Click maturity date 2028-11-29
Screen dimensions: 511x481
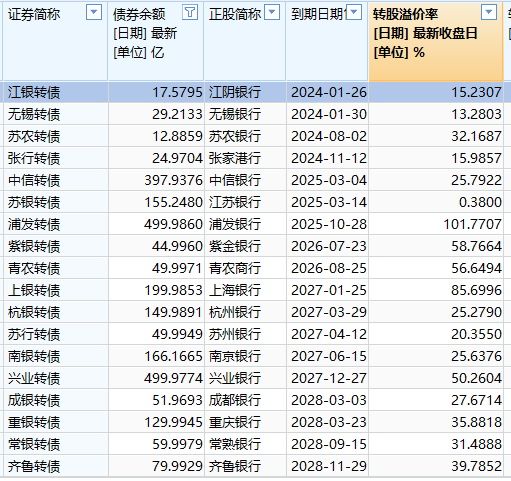[x=328, y=466]
